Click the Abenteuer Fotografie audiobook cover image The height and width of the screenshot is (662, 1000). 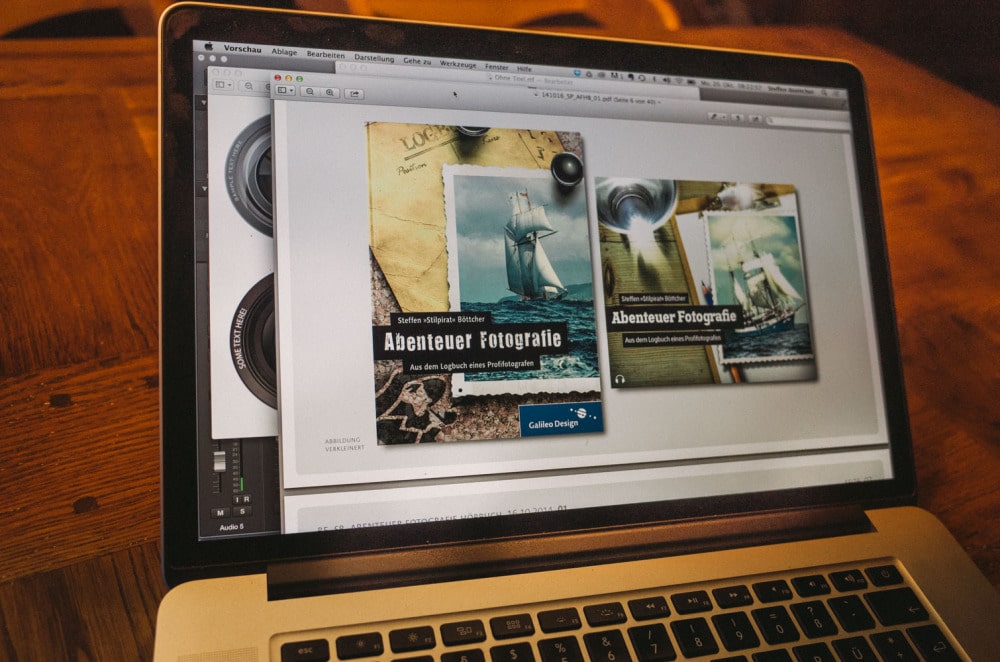[x=706, y=281]
